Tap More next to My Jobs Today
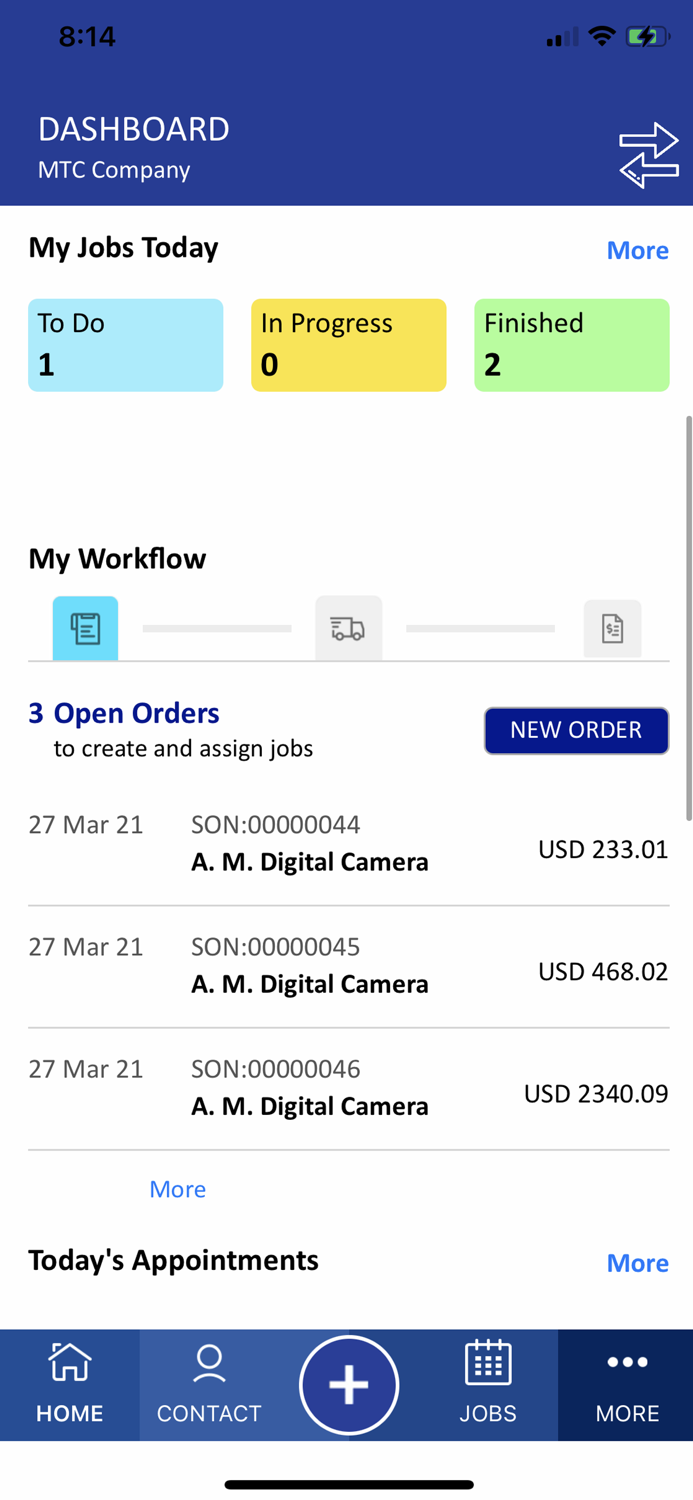This screenshot has width=693, height=1500. [x=638, y=250]
